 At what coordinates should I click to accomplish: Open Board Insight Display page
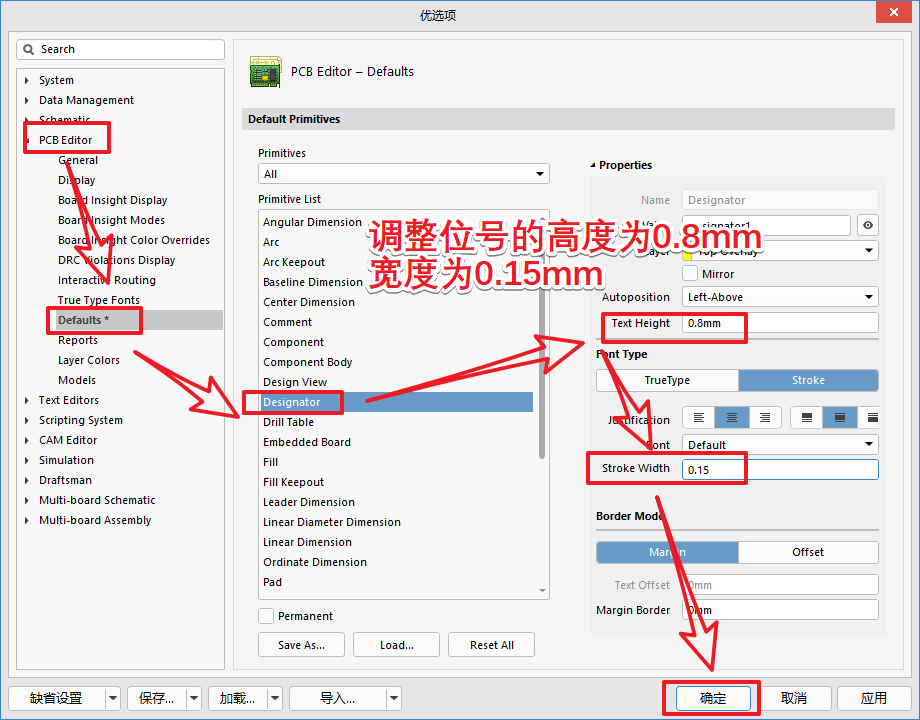(x=113, y=200)
